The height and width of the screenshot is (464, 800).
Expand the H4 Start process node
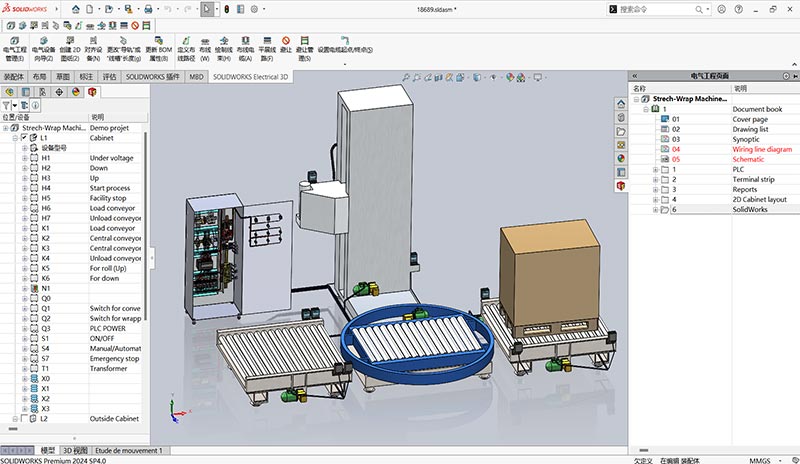[x=24, y=188]
